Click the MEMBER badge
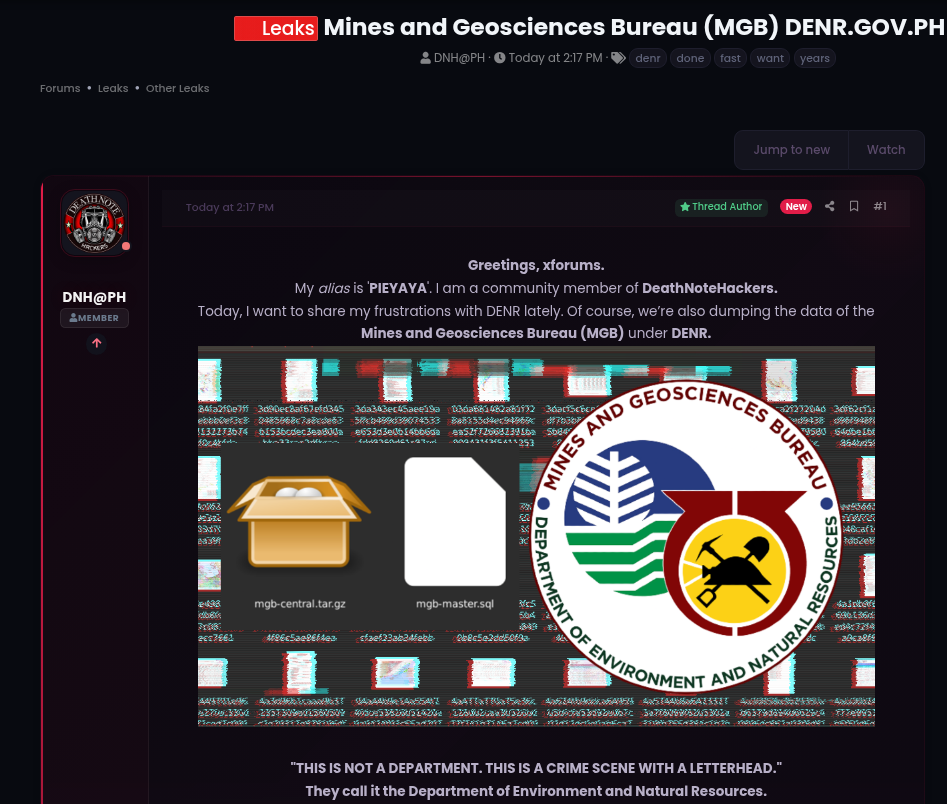Image resolution: width=947 pixels, height=804 pixels. click(x=94, y=318)
